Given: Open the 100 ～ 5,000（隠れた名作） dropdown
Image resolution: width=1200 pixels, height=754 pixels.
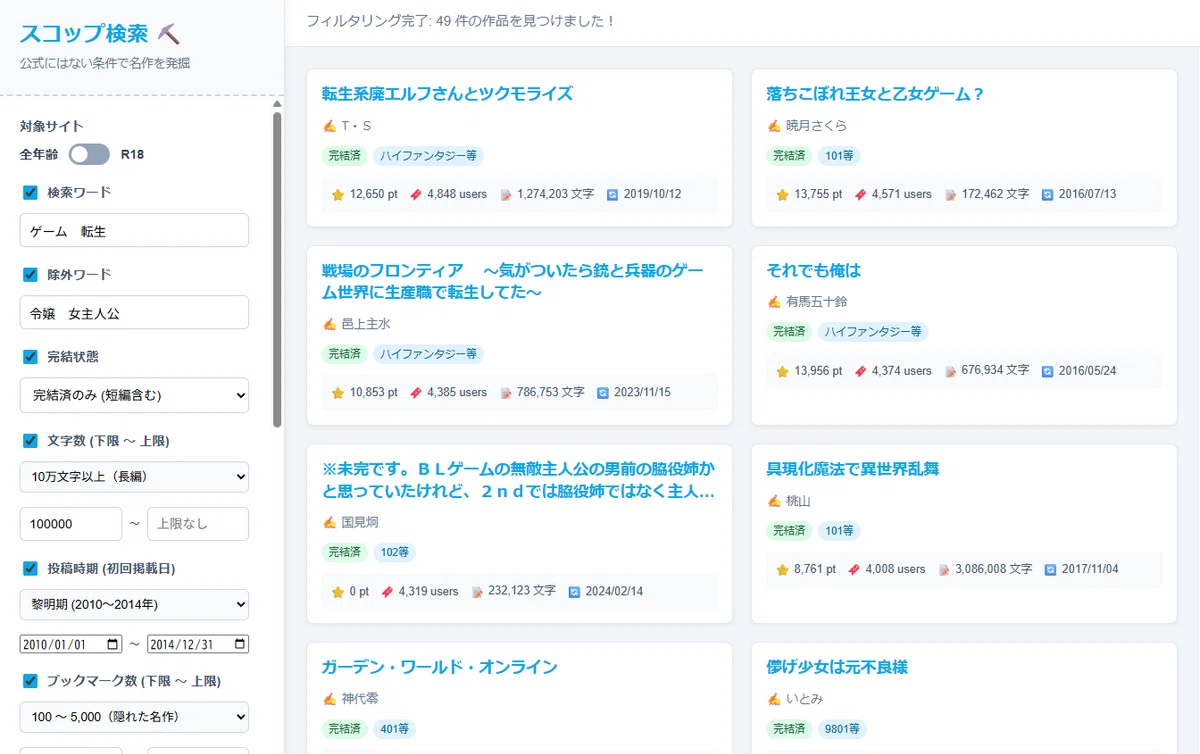Looking at the screenshot, I should [x=134, y=717].
